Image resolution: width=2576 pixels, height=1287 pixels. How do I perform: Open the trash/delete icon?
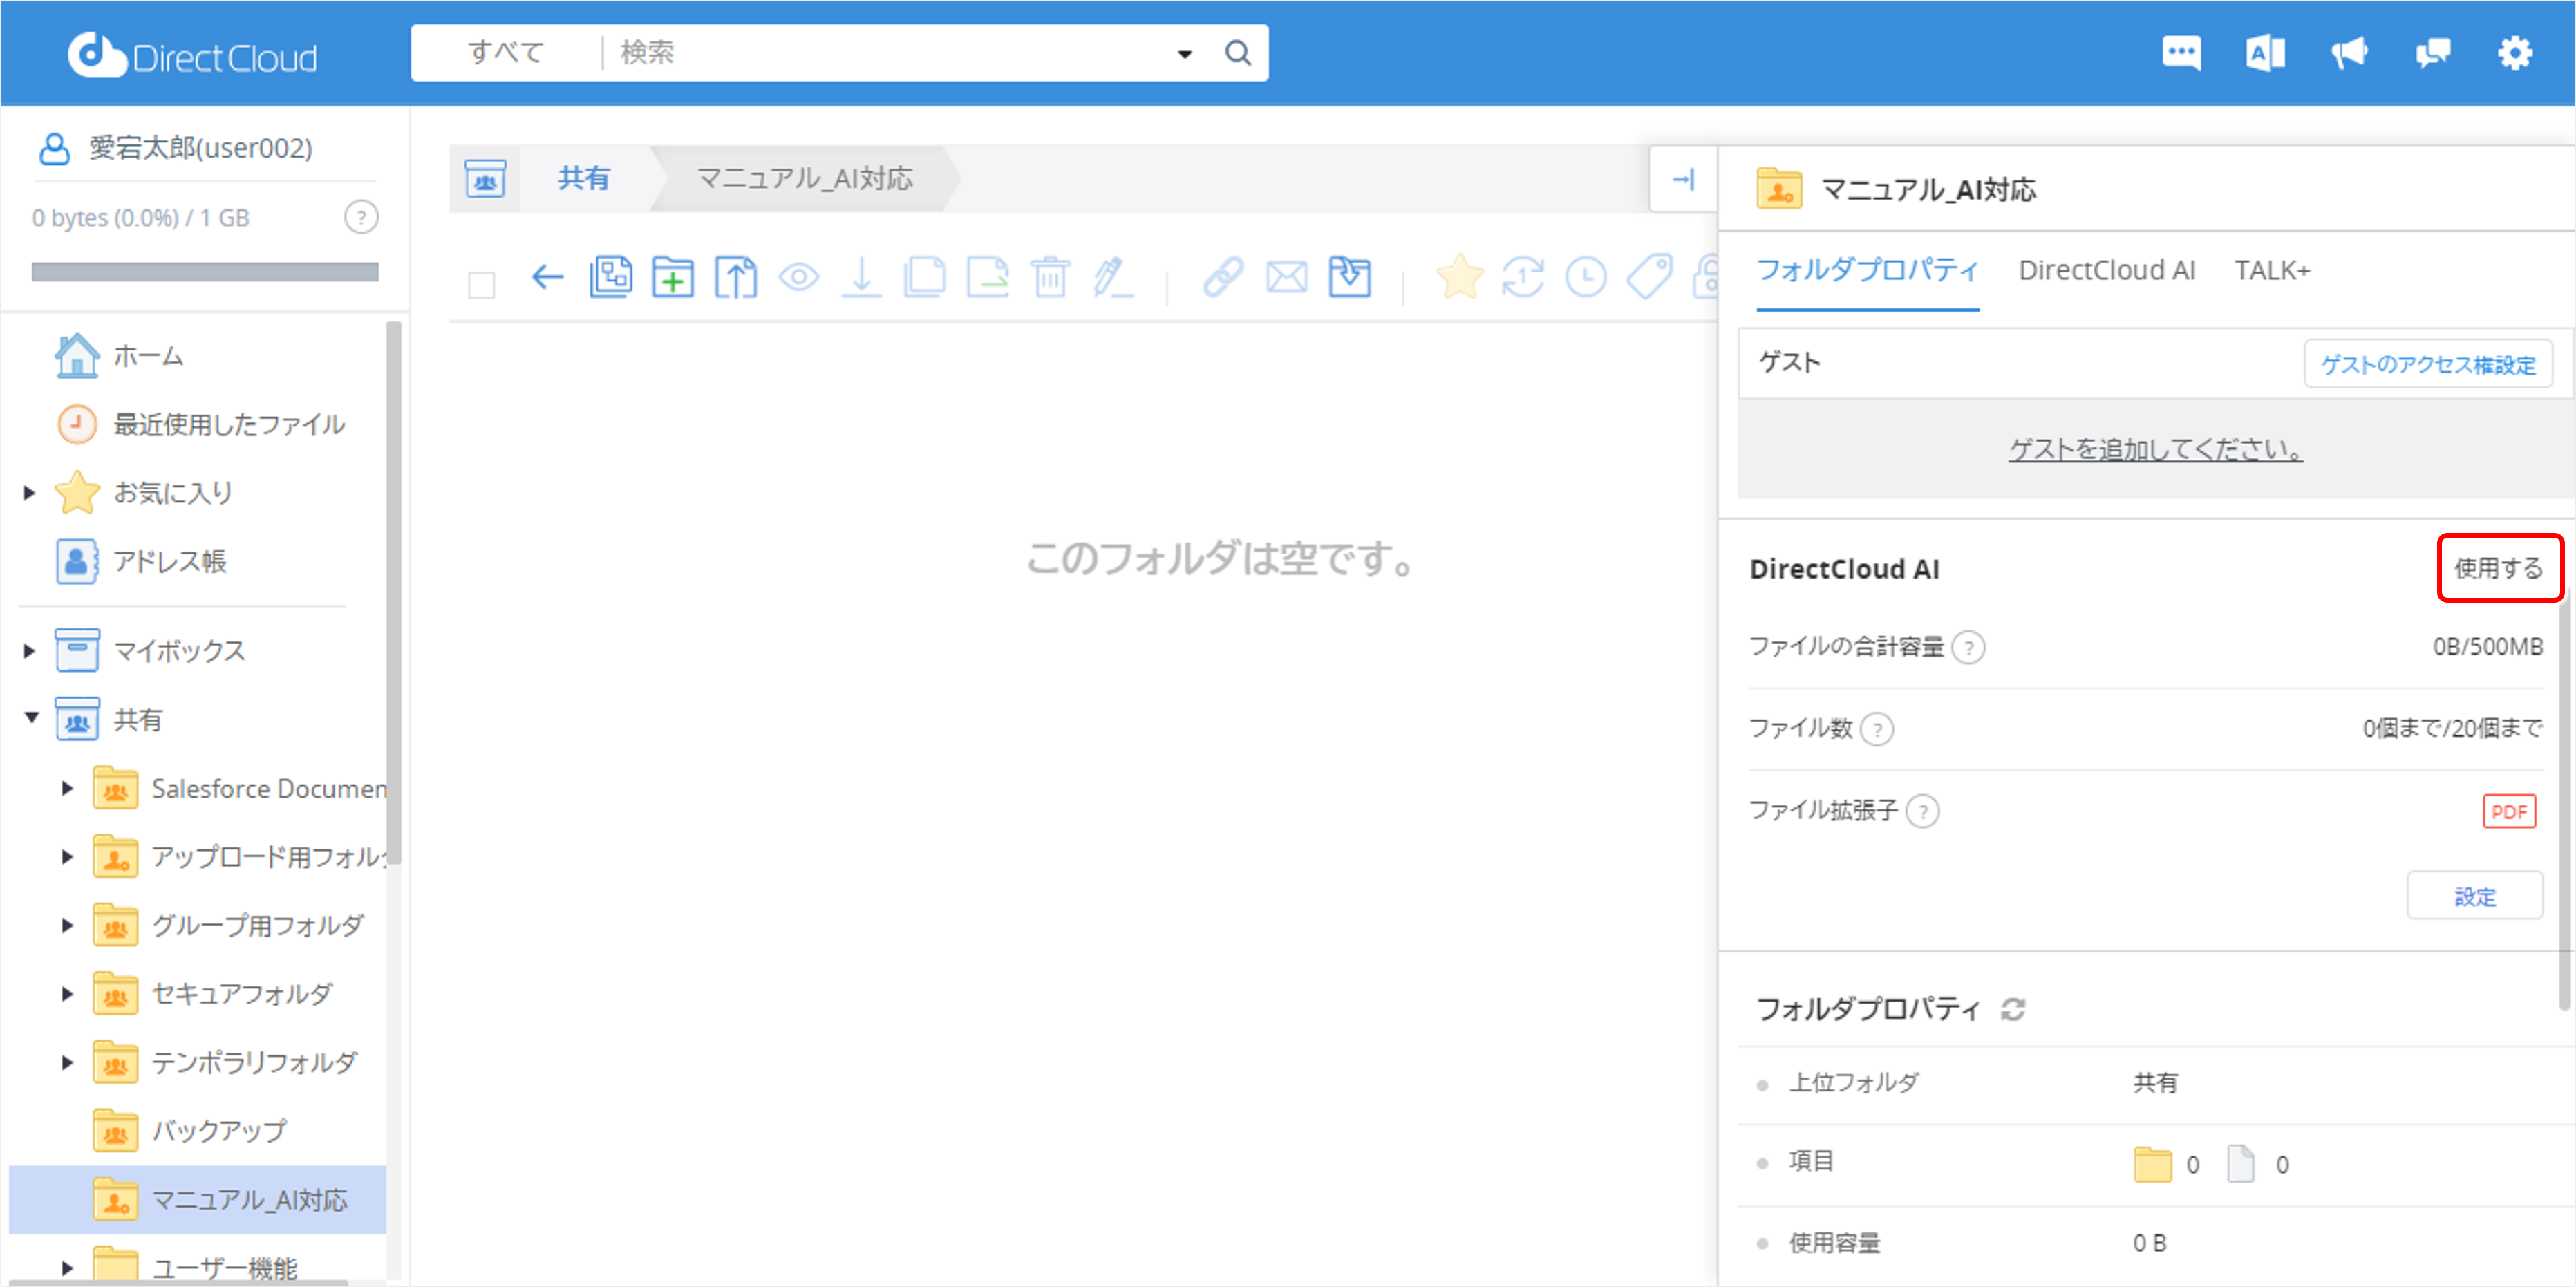[x=1050, y=278]
